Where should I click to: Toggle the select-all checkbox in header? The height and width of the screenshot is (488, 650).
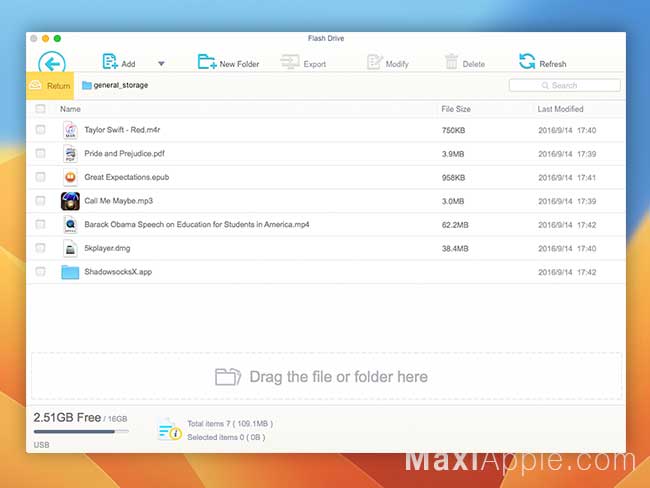click(40, 109)
